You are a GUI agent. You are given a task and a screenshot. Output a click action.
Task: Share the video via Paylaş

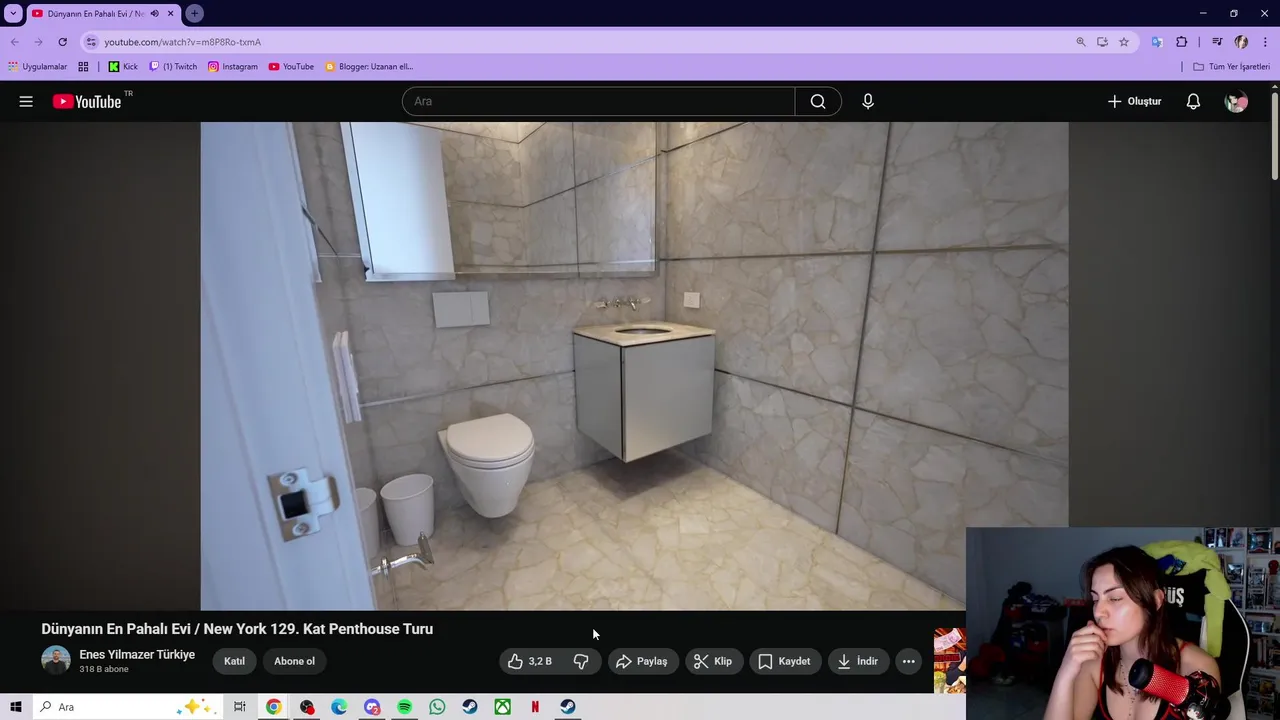[x=641, y=661]
